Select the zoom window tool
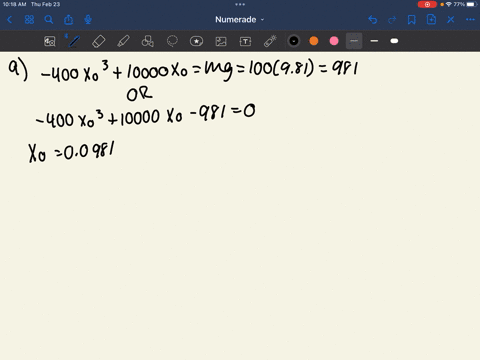Viewport: 480px width, 360px height. click(50, 41)
